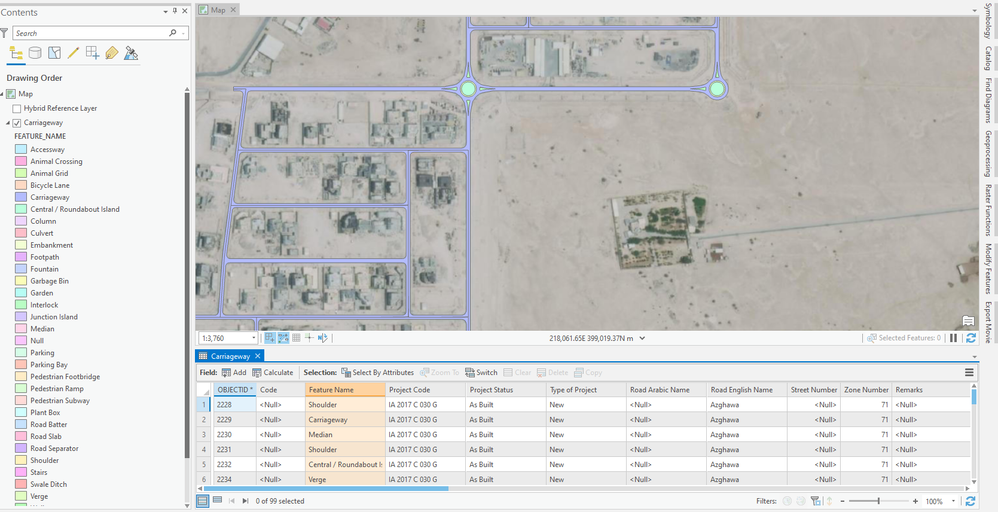Toggle map snapping button

(270, 338)
